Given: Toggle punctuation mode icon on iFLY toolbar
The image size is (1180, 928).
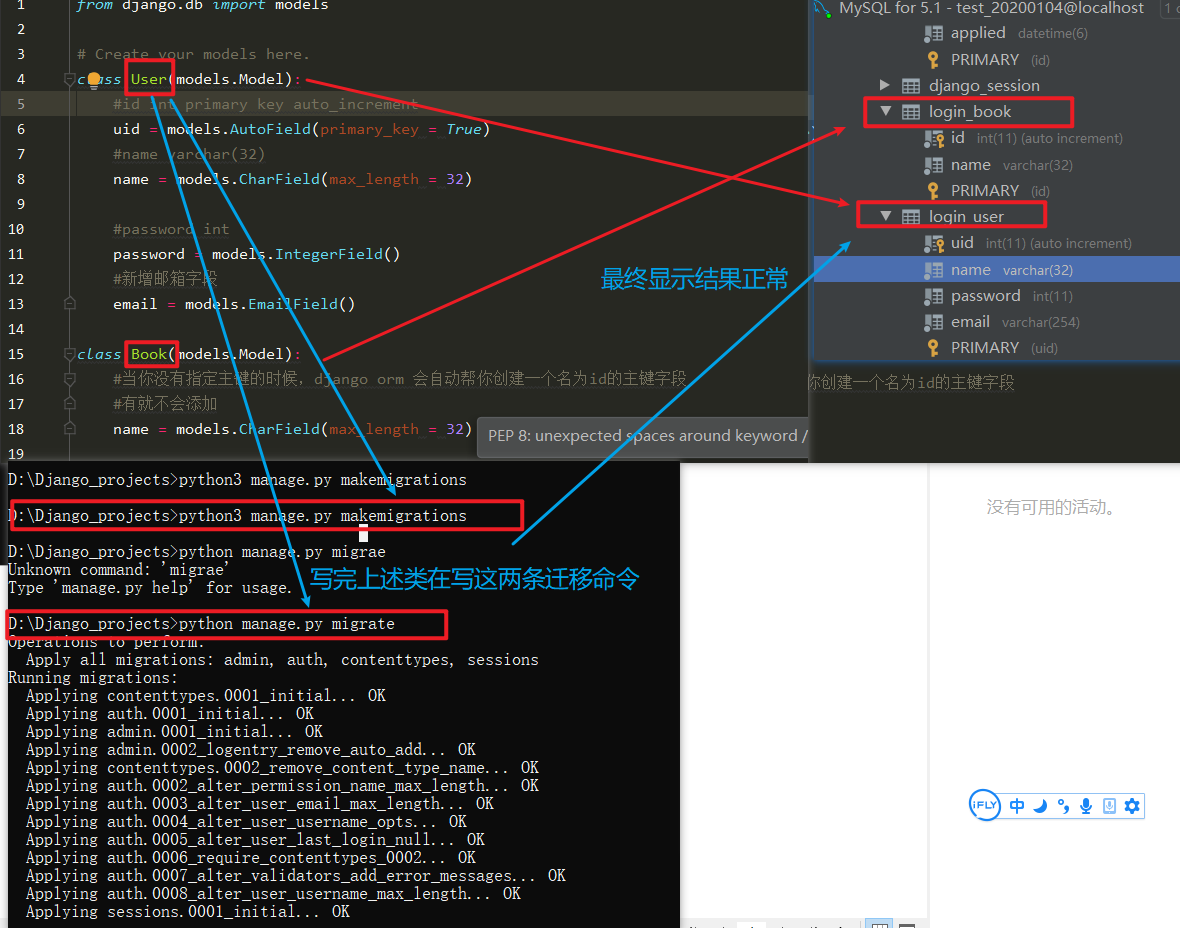Looking at the screenshot, I should (1063, 806).
